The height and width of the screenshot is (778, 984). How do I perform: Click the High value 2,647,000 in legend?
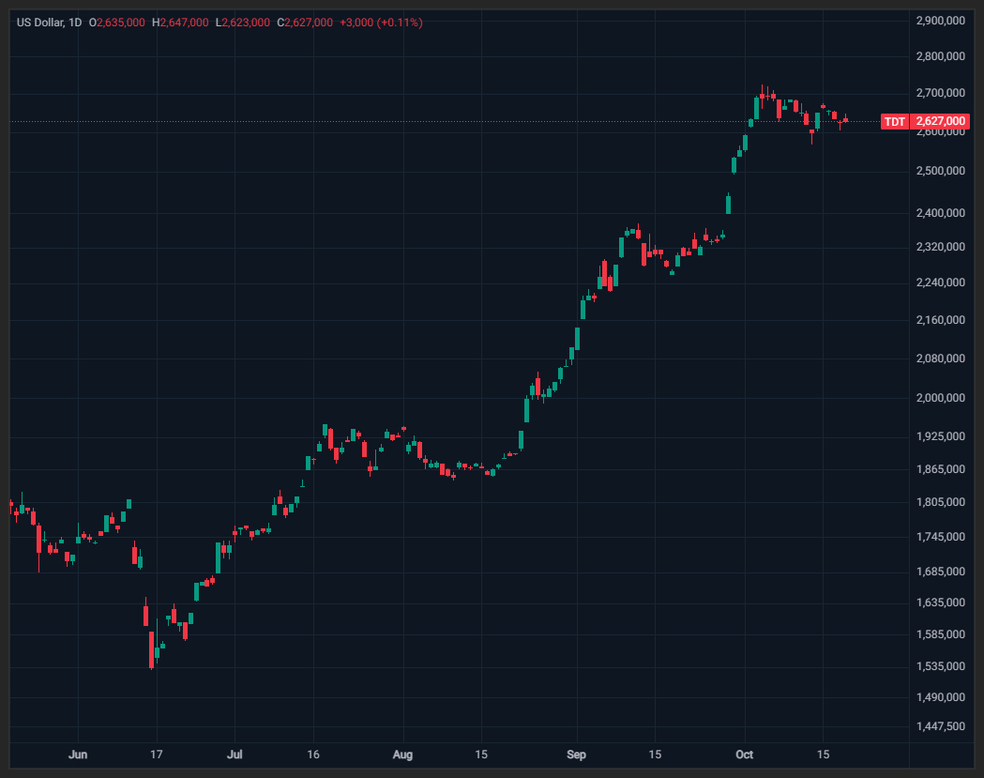coord(184,23)
